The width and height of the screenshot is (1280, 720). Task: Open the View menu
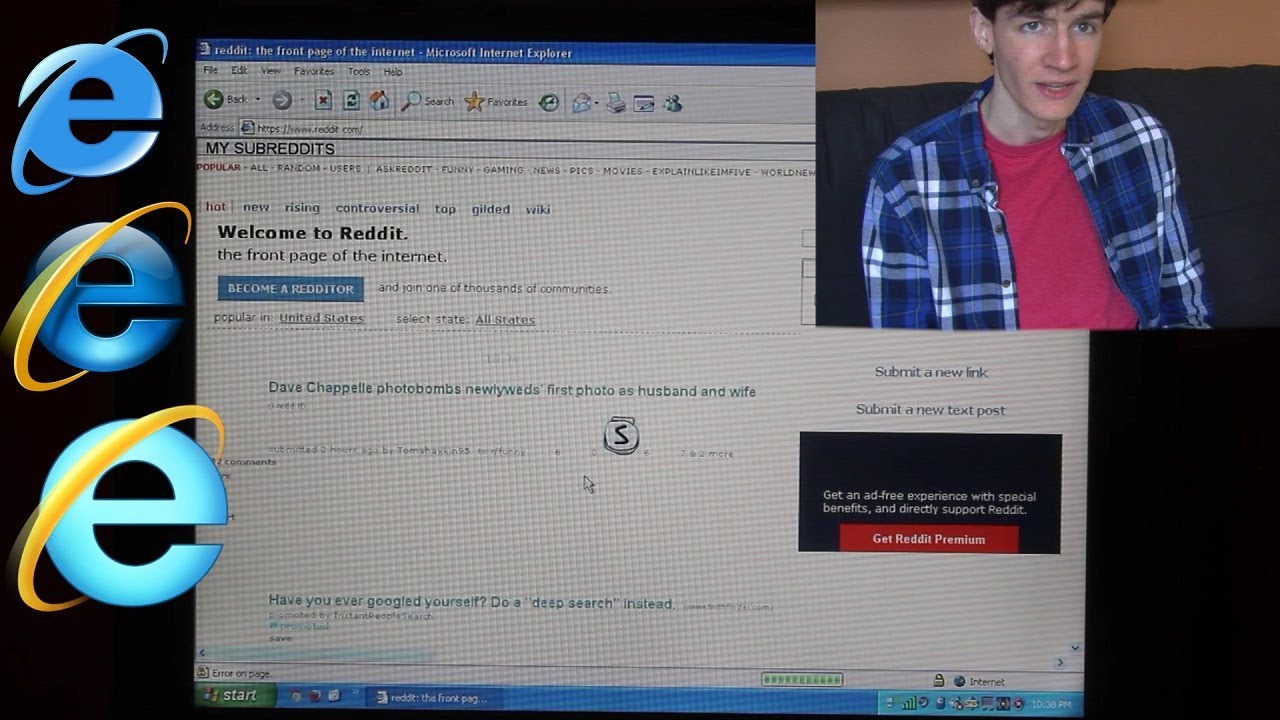[x=271, y=71]
